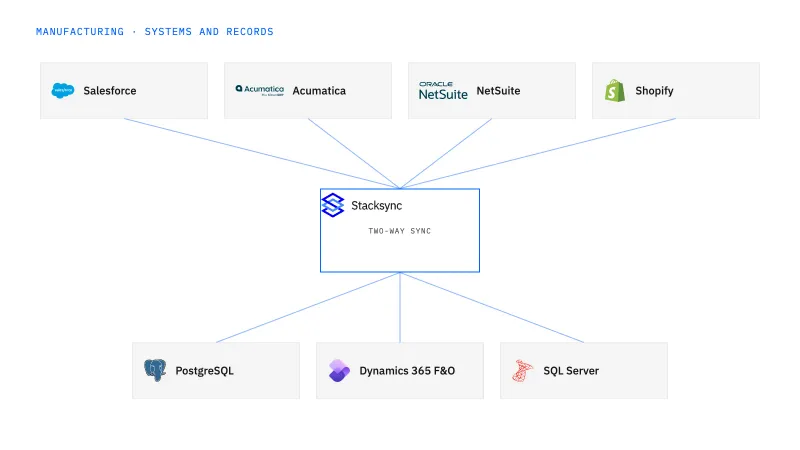Click the TWO-WAY SYNC caption
Image resolution: width=800 pixels, height=450 pixels.
(x=399, y=231)
